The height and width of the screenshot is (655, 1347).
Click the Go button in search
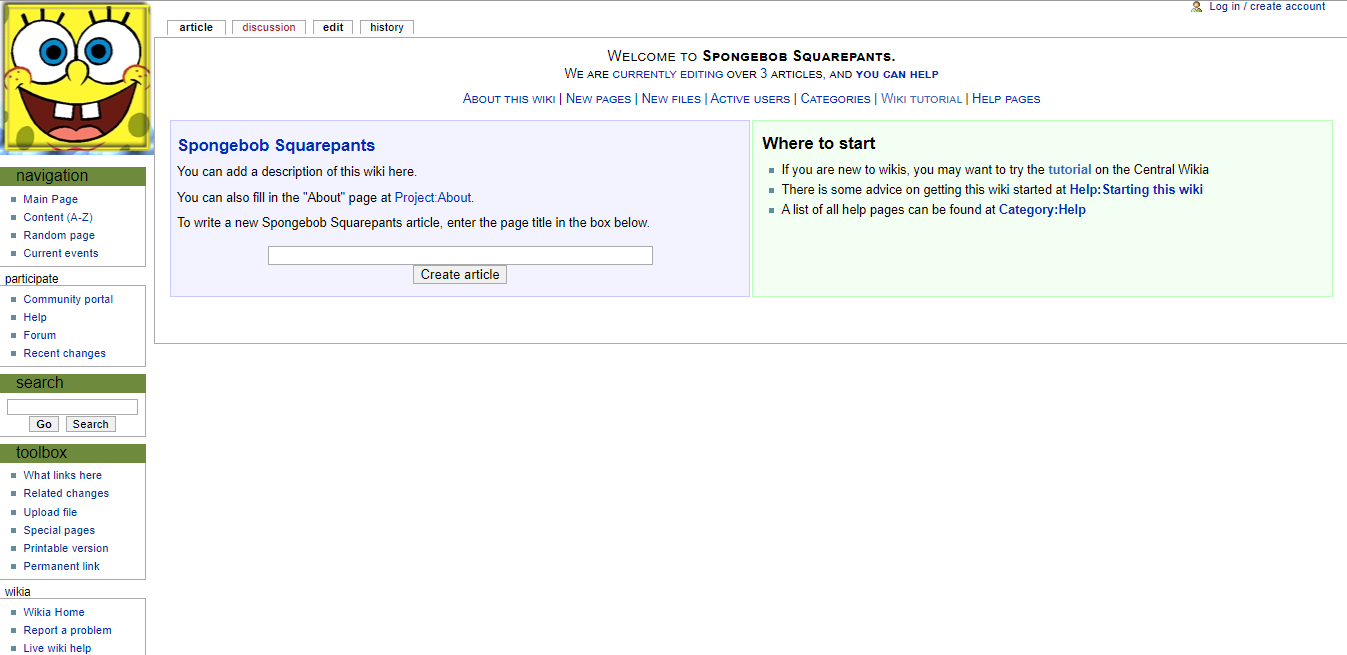pyautogui.click(x=44, y=424)
